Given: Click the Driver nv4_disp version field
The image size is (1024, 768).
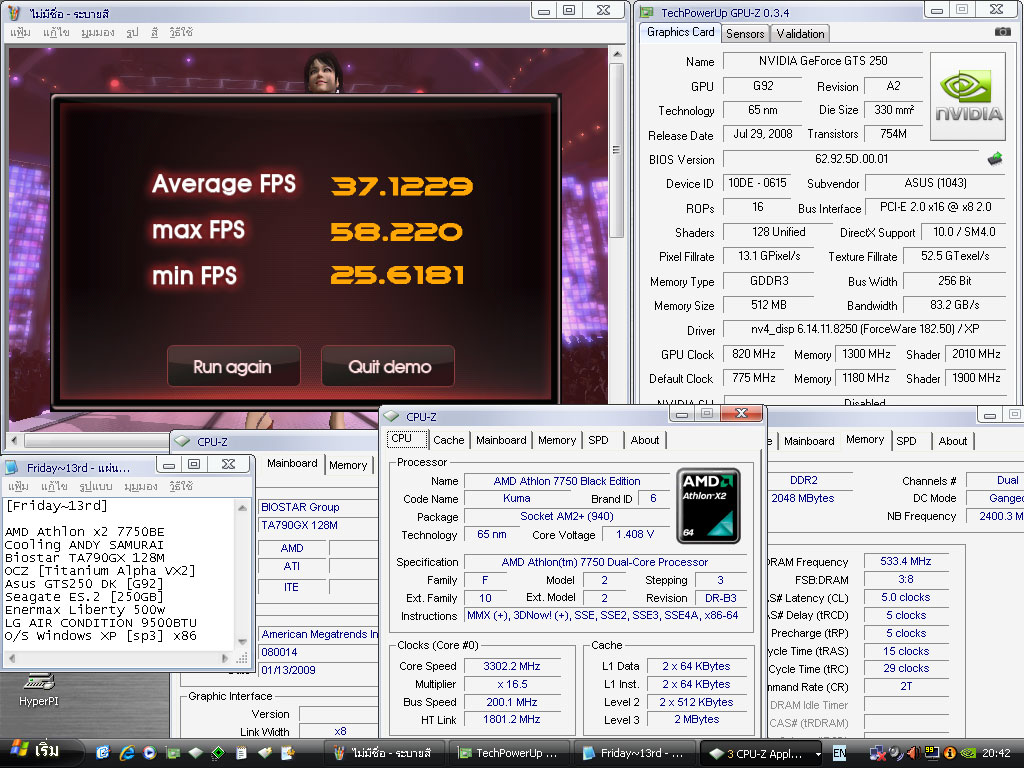Looking at the screenshot, I should [x=865, y=329].
